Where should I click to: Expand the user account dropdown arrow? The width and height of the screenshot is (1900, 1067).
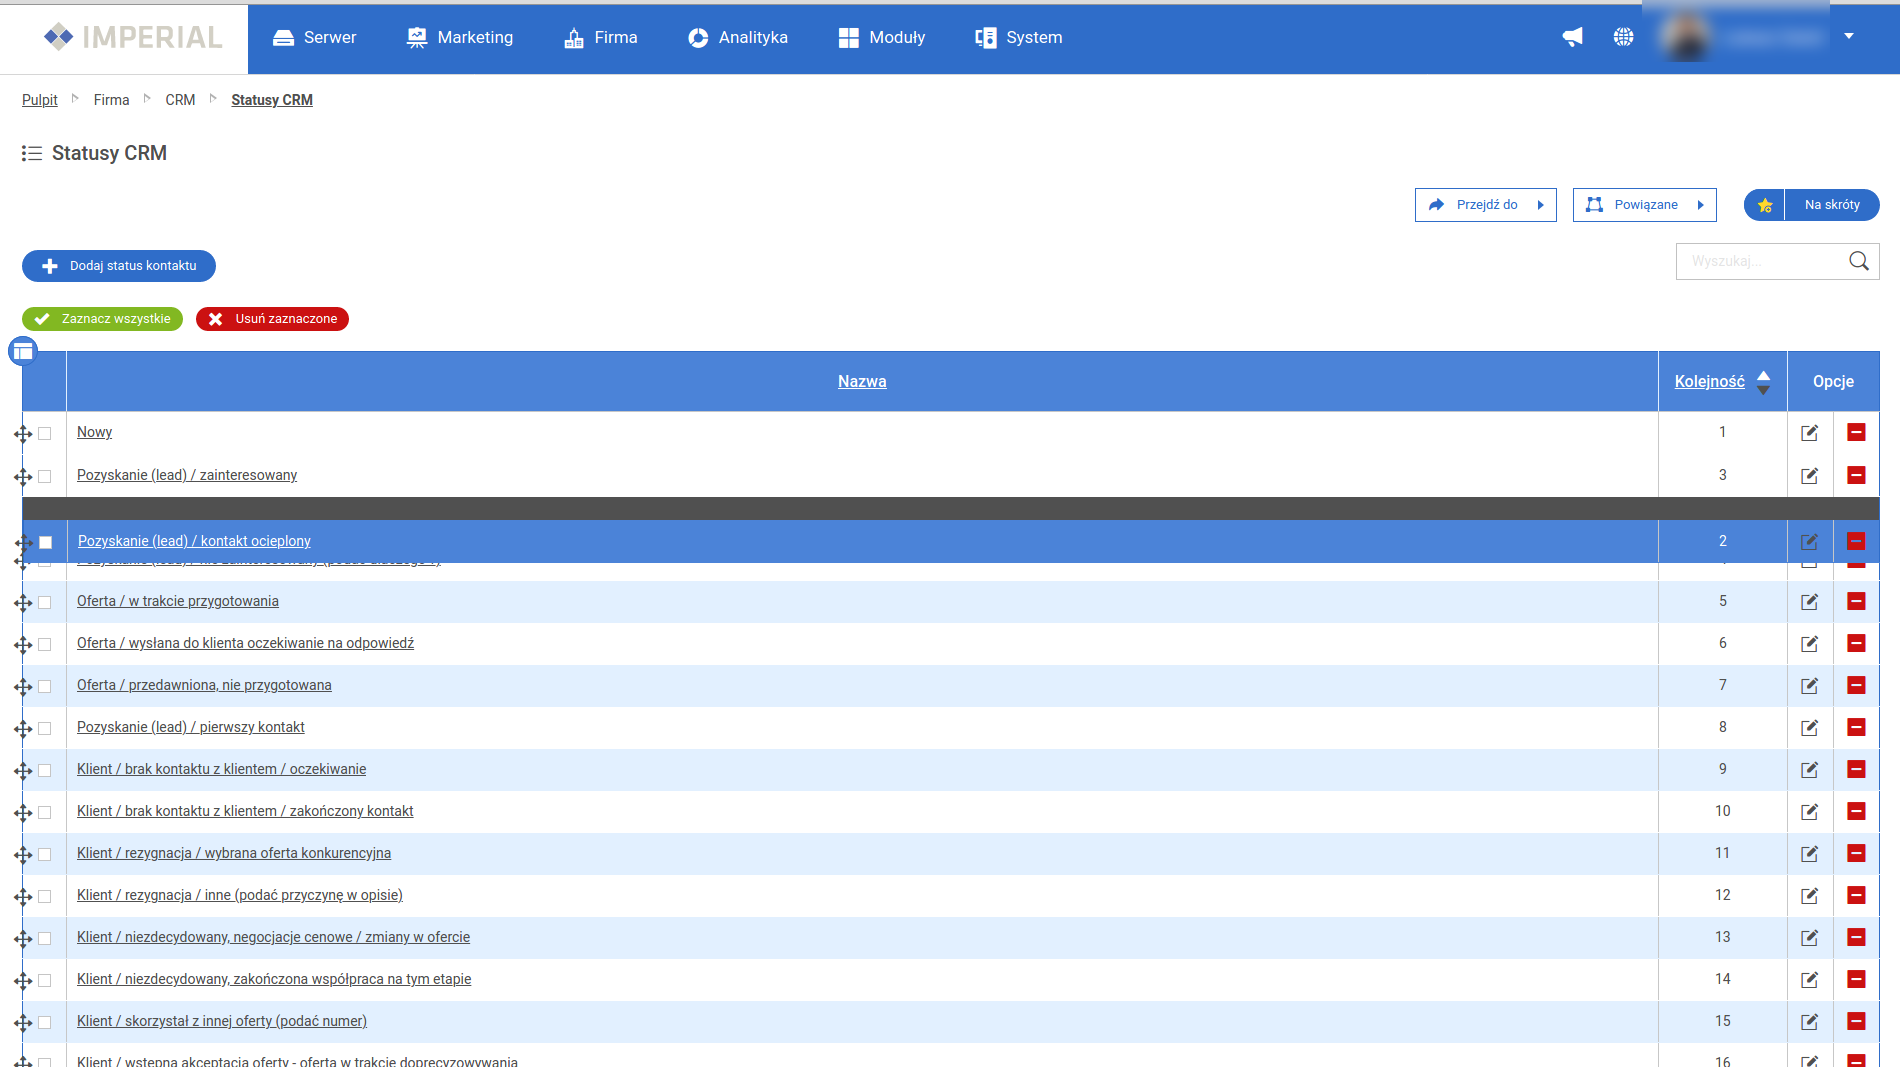pos(1849,36)
